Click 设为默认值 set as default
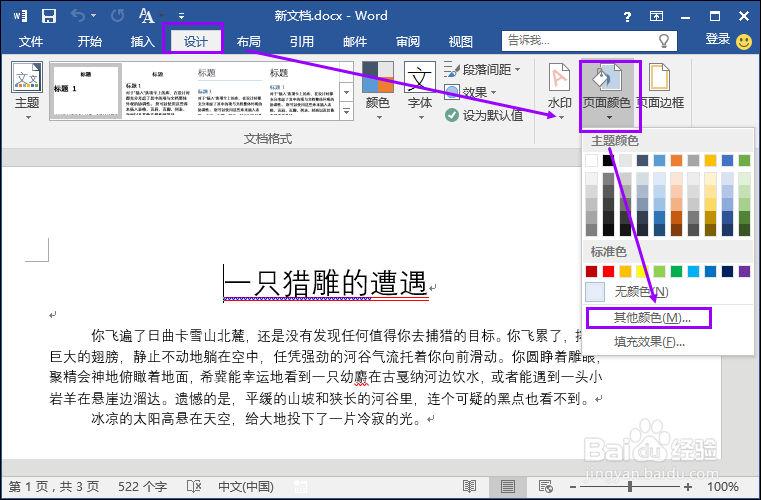 coord(484,115)
